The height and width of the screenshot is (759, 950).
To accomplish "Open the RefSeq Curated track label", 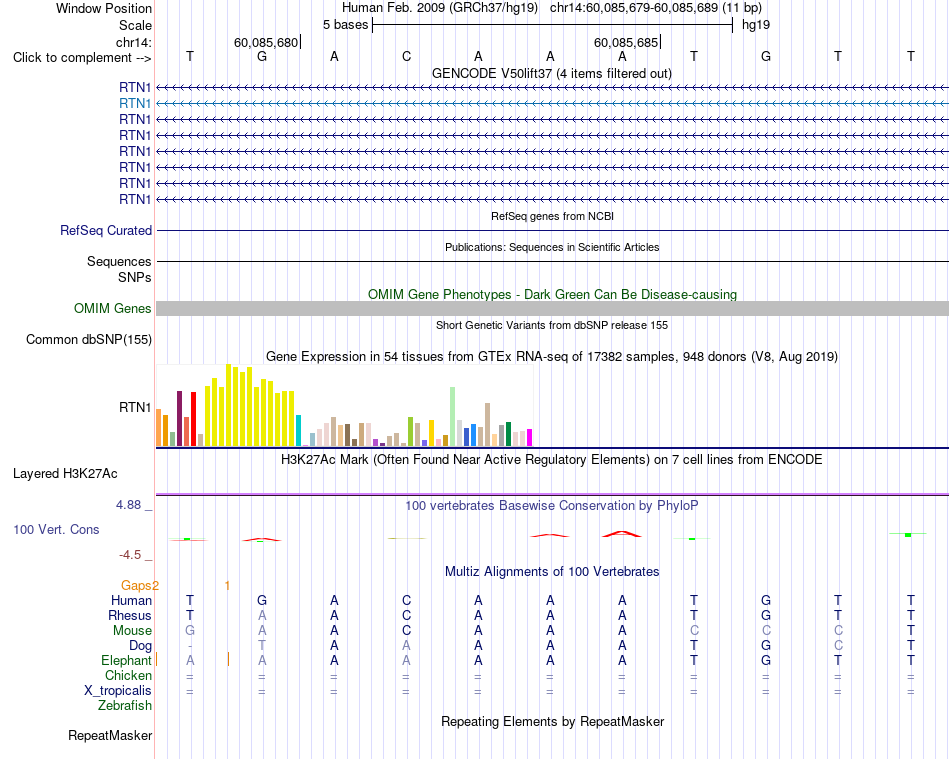I will [105, 230].
